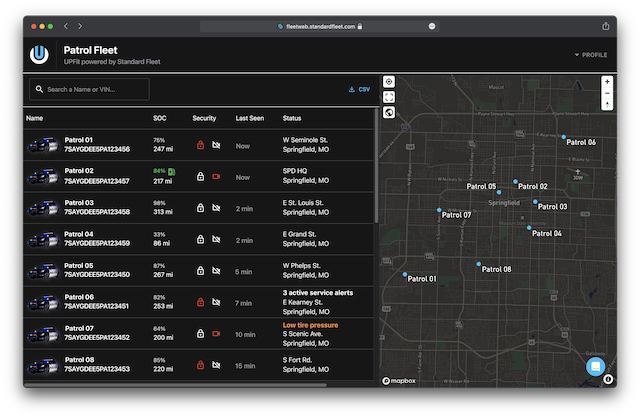Click the camera-off icon for Patrol 06
Image resolution: width=640 pixels, height=417 pixels.
(216, 302)
